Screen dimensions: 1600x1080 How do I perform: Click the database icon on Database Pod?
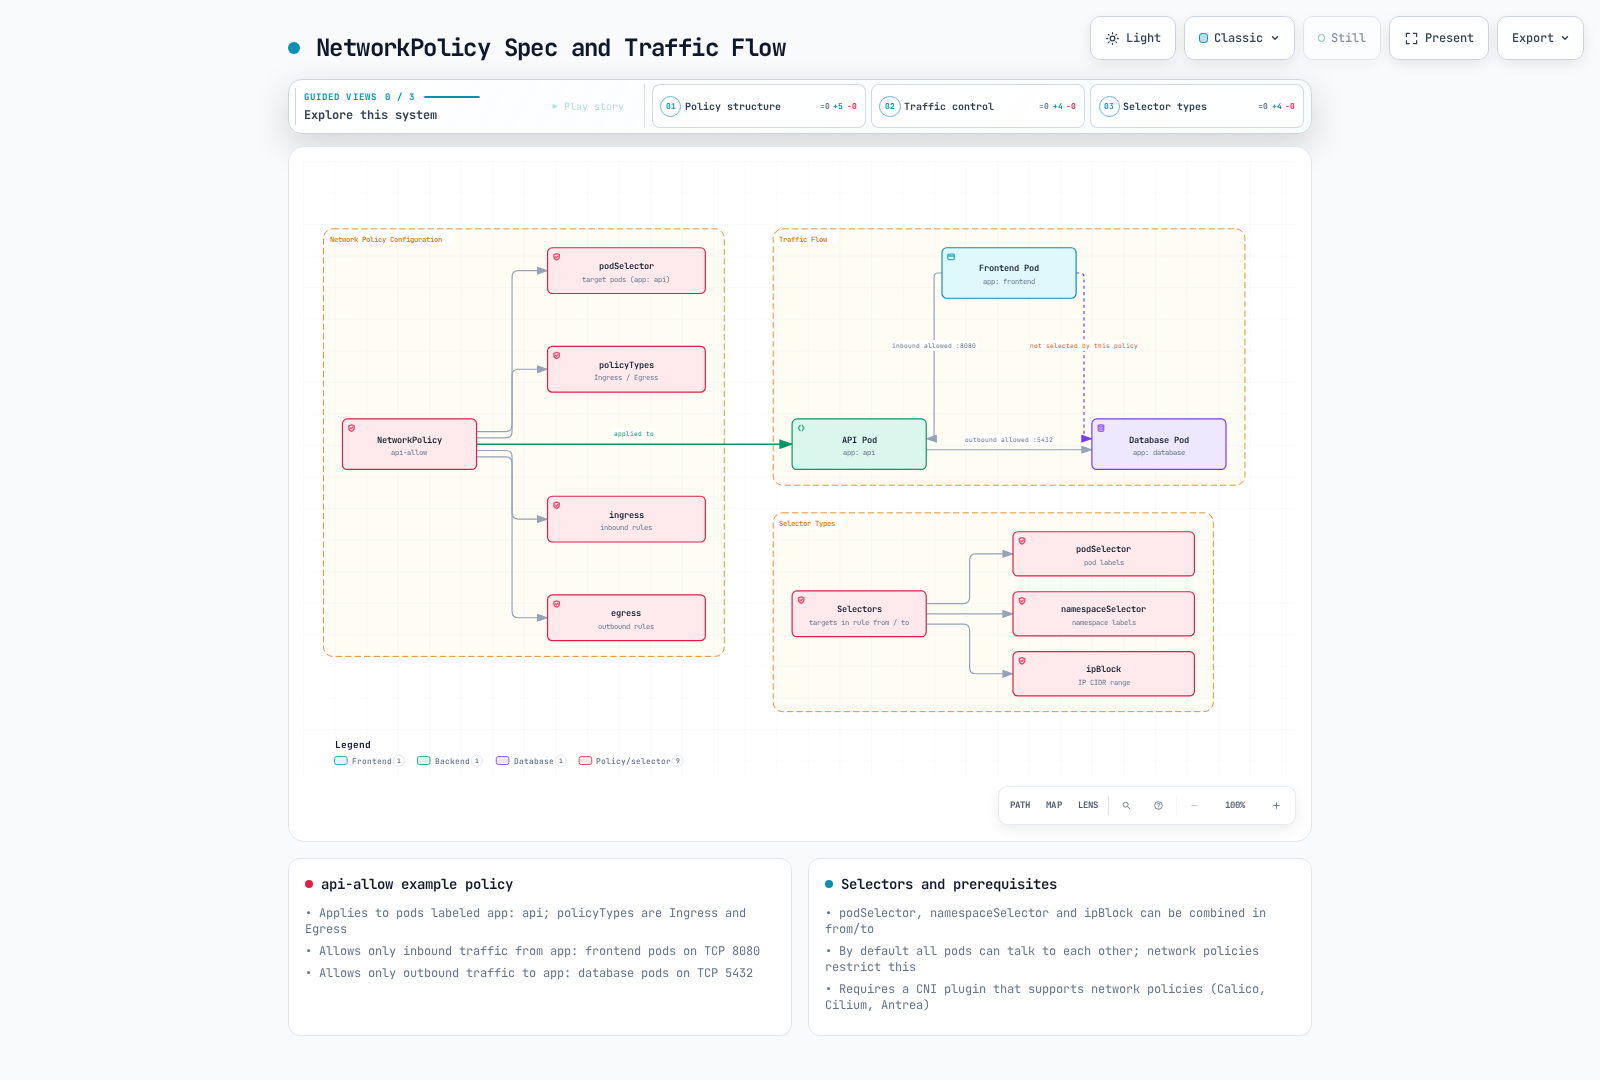(1101, 428)
